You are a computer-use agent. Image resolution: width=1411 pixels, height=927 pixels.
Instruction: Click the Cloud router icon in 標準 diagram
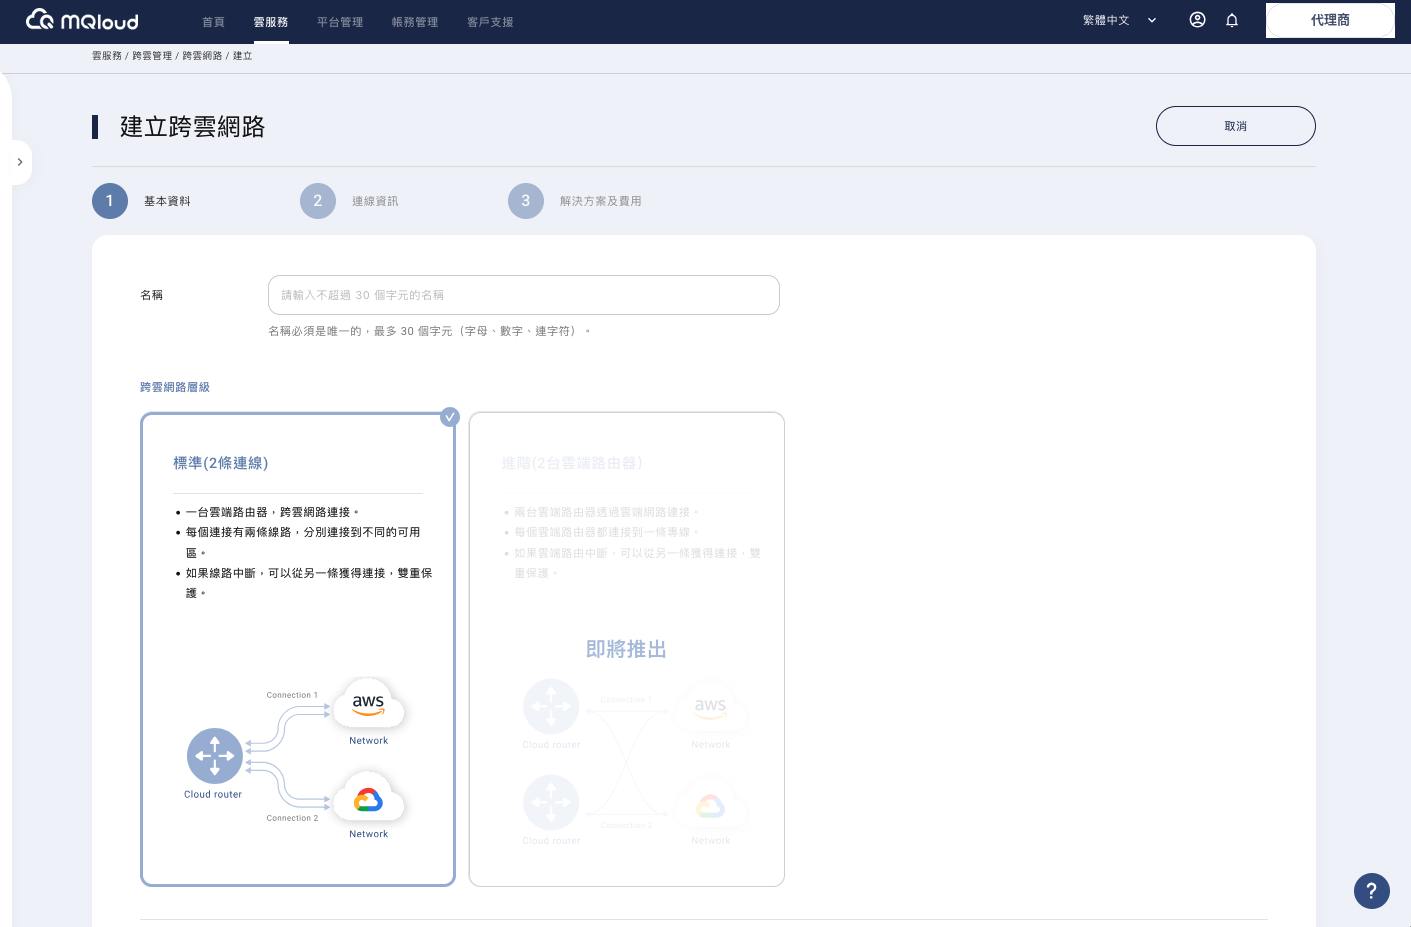pyautogui.click(x=215, y=756)
